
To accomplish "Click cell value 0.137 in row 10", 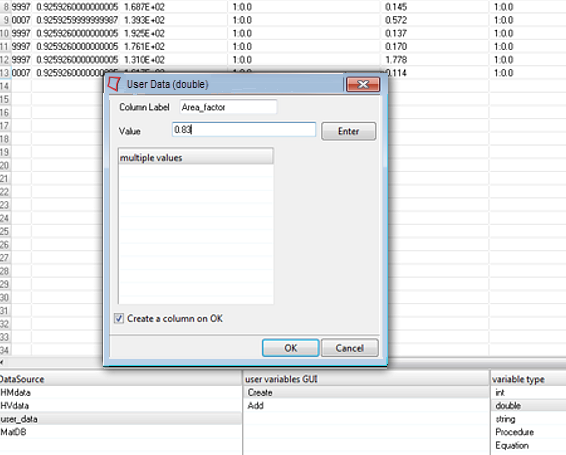I will pyautogui.click(x=396, y=33).
